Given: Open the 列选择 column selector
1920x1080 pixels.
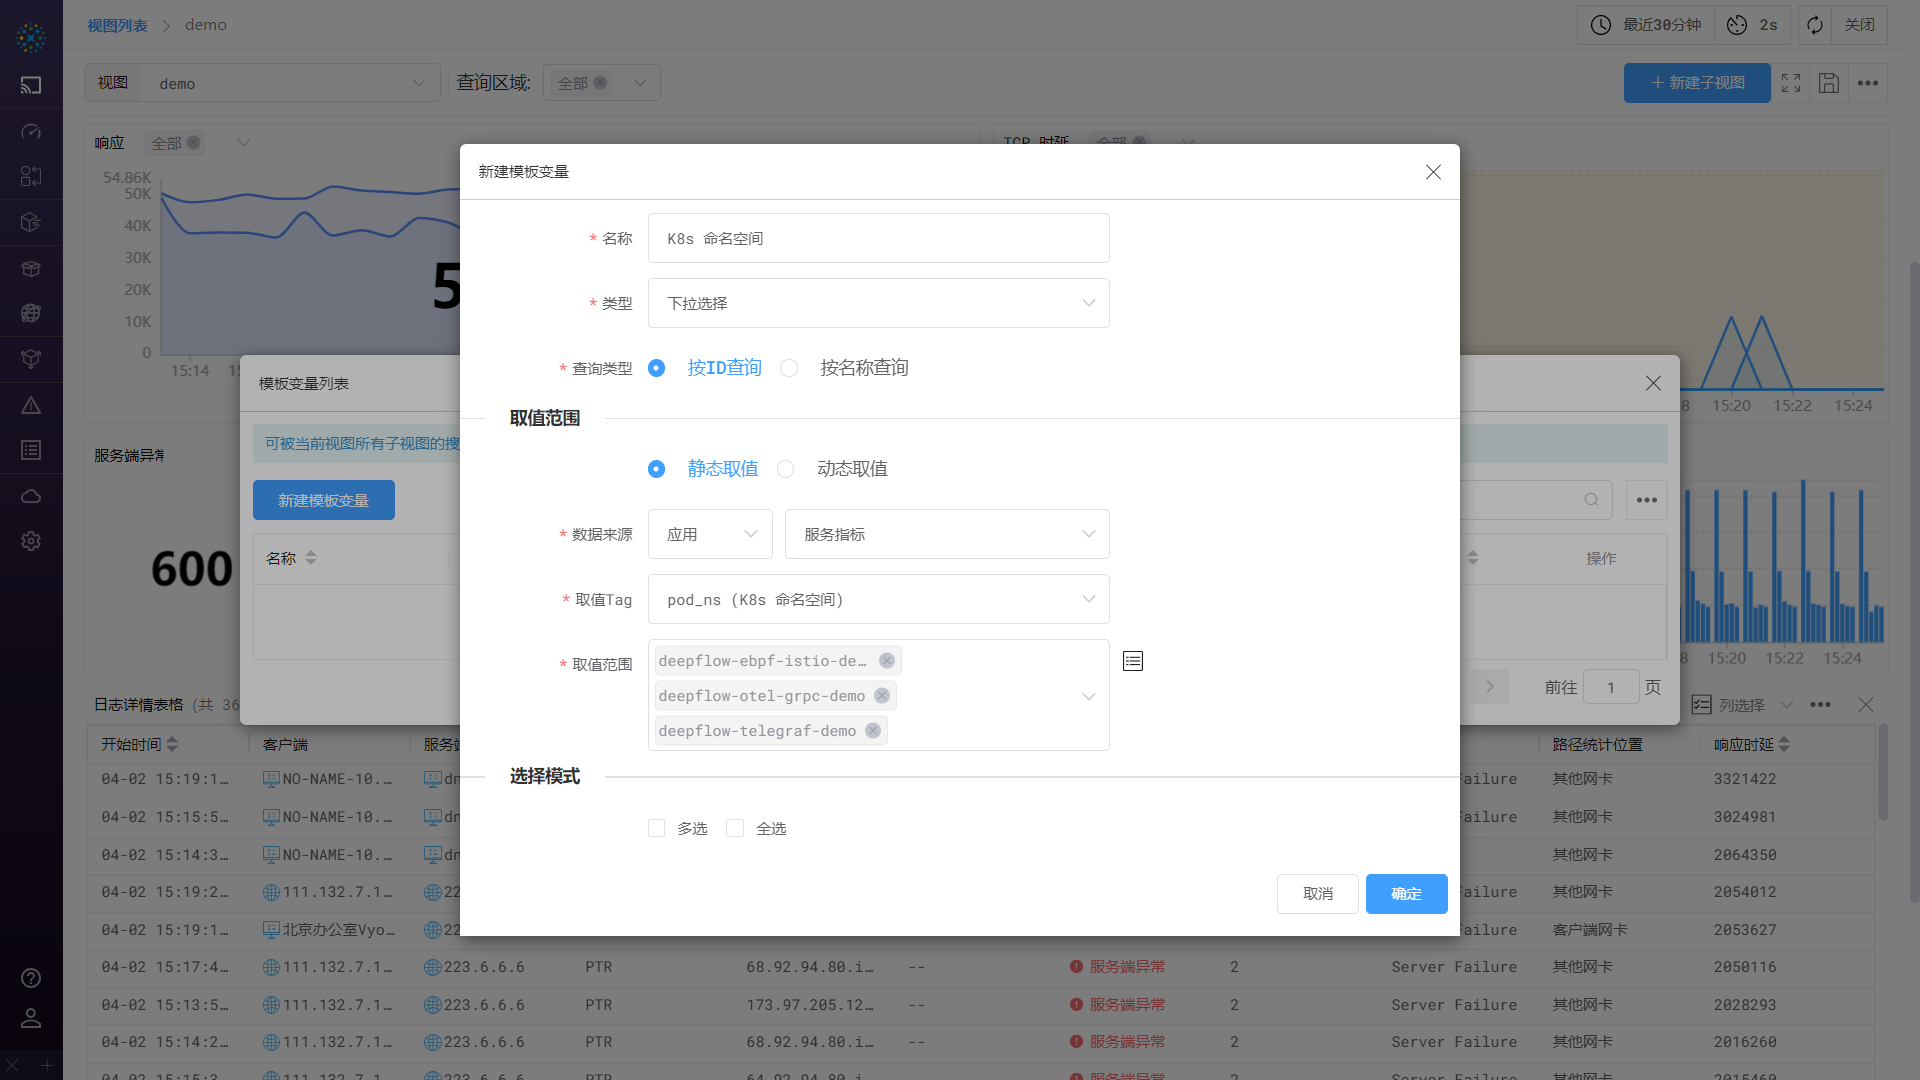Looking at the screenshot, I should [1740, 704].
